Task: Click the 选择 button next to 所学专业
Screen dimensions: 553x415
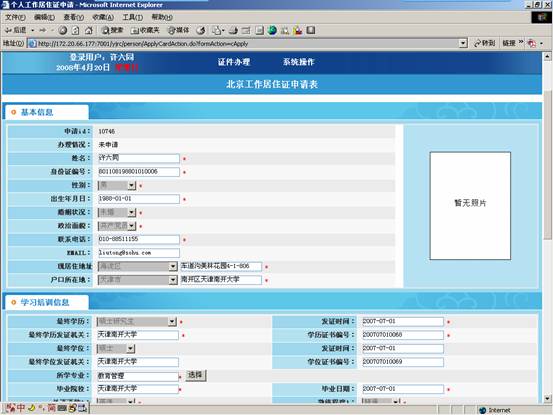Action: pyautogui.click(x=196, y=375)
